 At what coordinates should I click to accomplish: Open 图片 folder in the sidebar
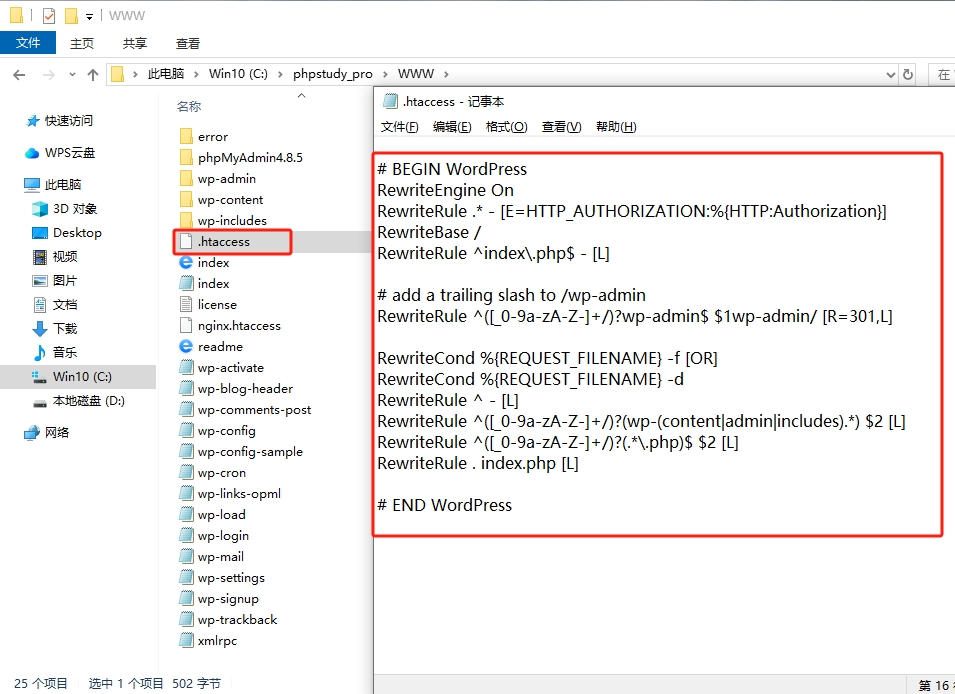[55, 280]
